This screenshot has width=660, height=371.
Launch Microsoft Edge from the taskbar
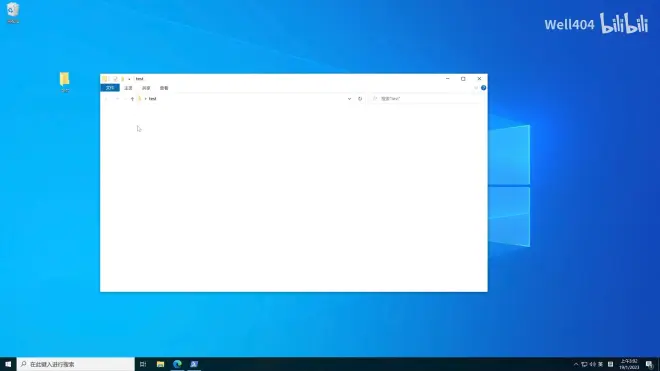pos(177,364)
